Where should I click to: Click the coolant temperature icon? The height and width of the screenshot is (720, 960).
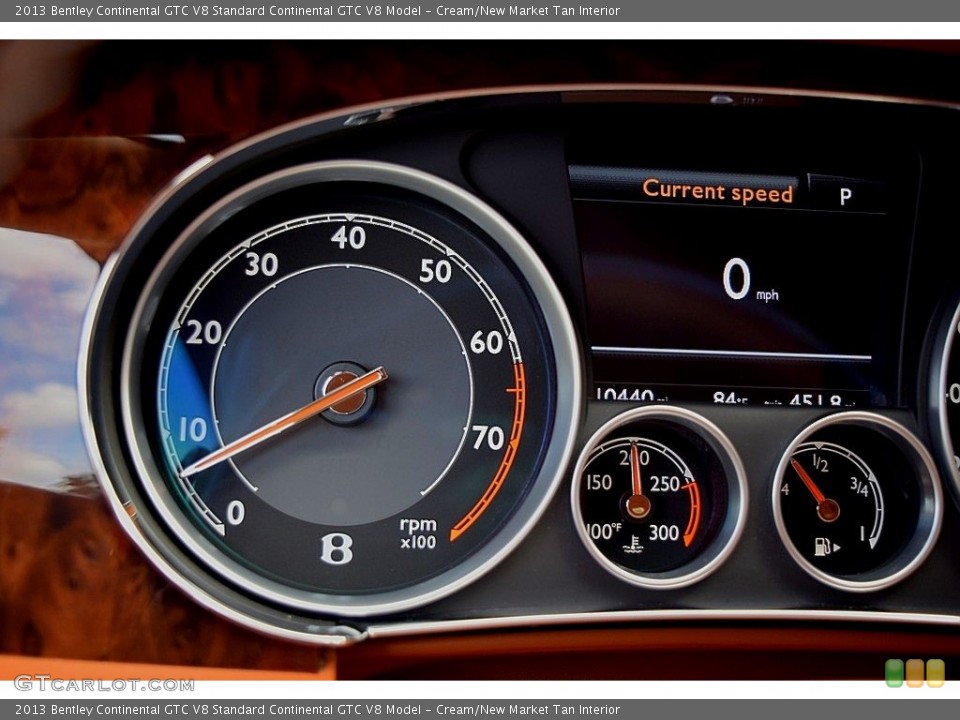(633, 544)
